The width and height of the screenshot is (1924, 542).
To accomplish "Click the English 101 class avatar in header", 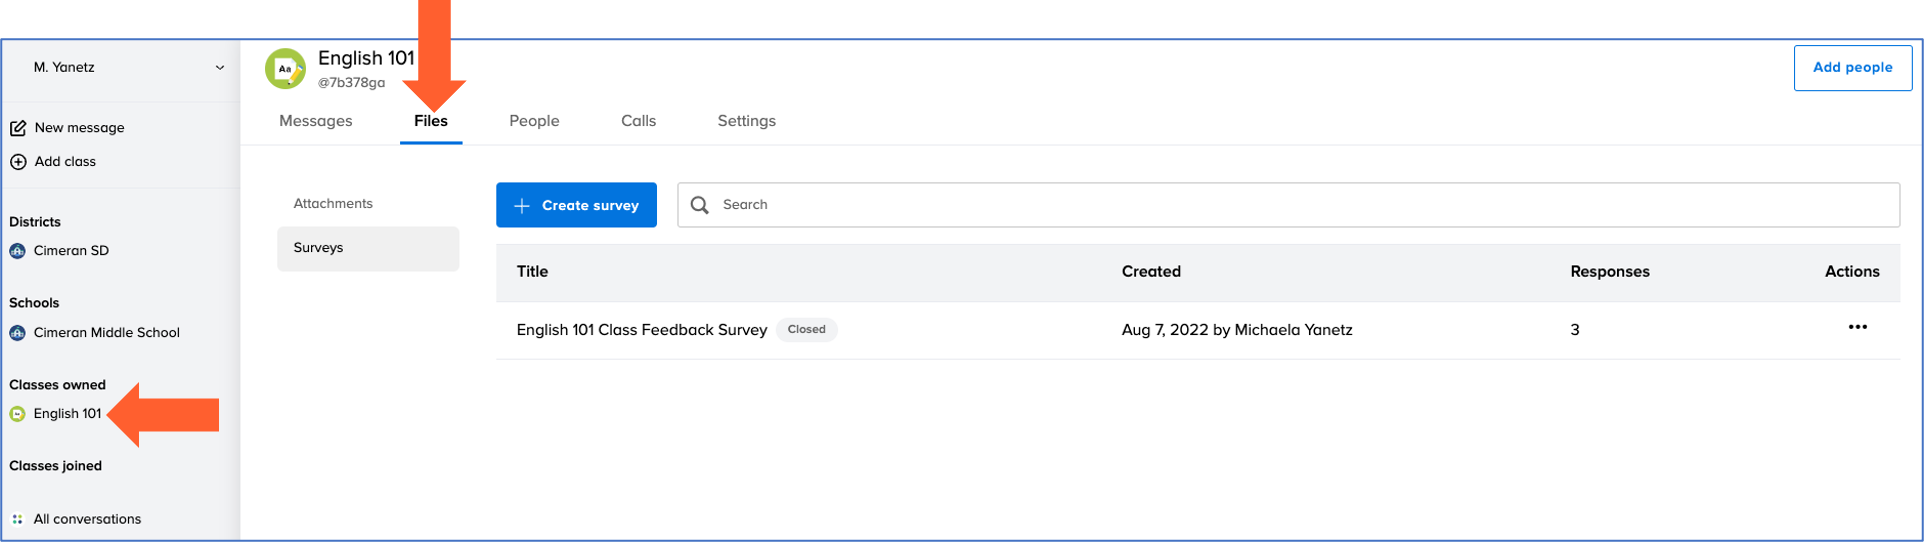I will [x=285, y=69].
